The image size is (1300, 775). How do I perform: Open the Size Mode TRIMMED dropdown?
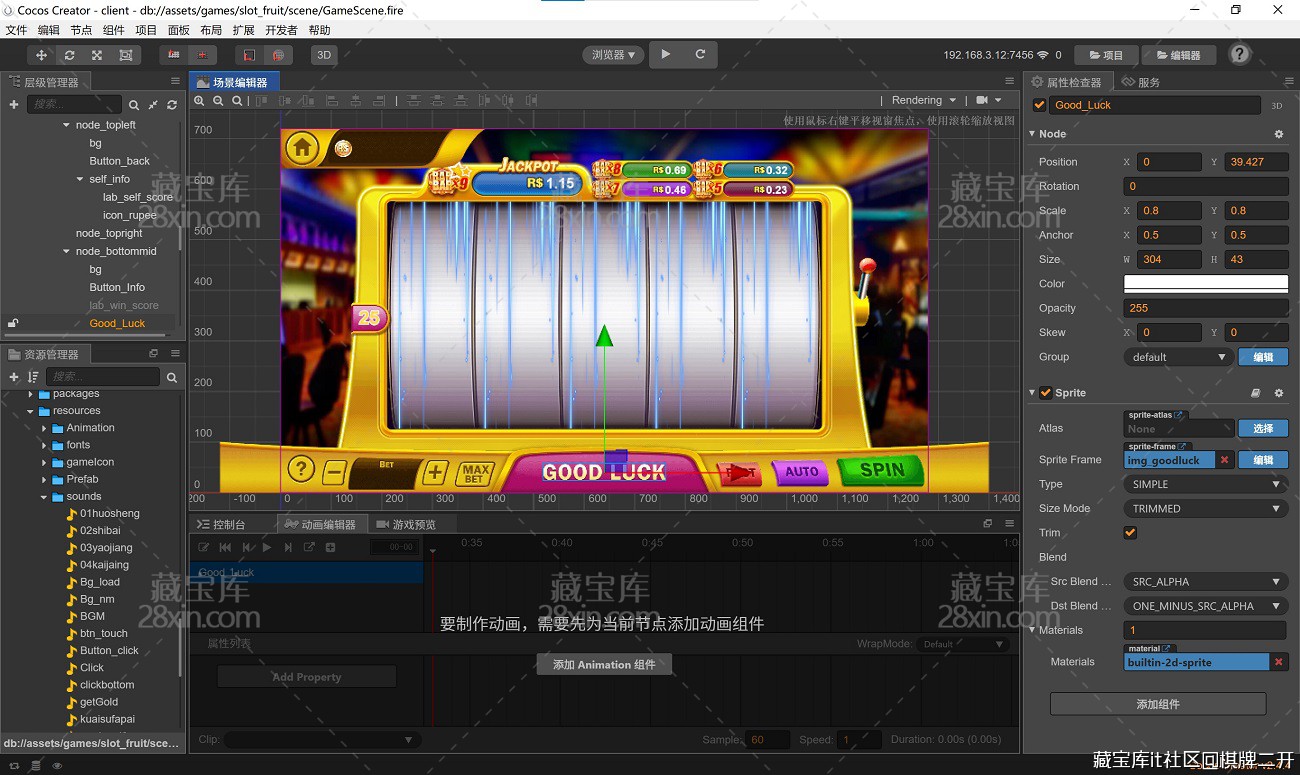1205,508
